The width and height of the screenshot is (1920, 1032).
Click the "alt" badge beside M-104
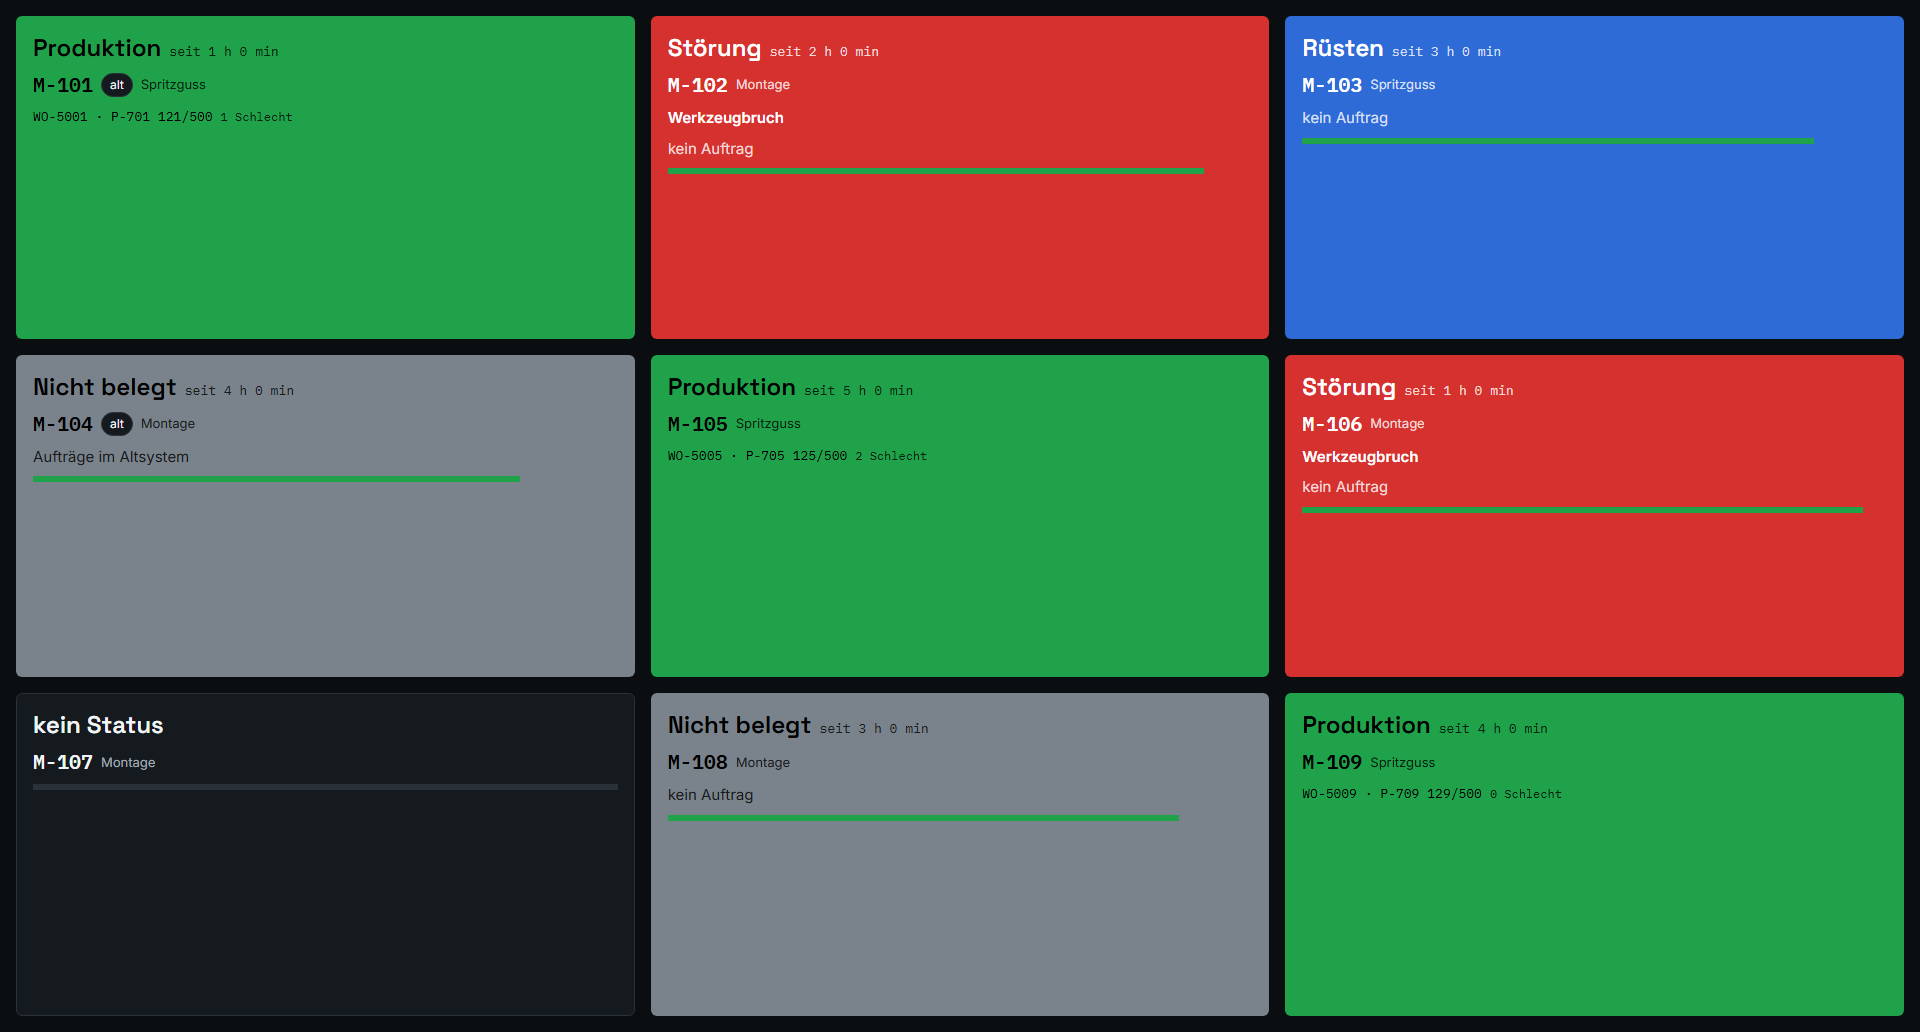click(117, 424)
